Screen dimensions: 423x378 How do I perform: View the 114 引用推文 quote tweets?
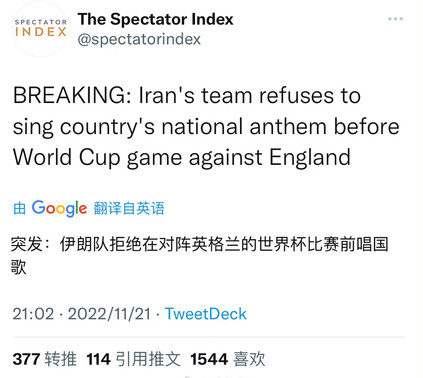133,359
